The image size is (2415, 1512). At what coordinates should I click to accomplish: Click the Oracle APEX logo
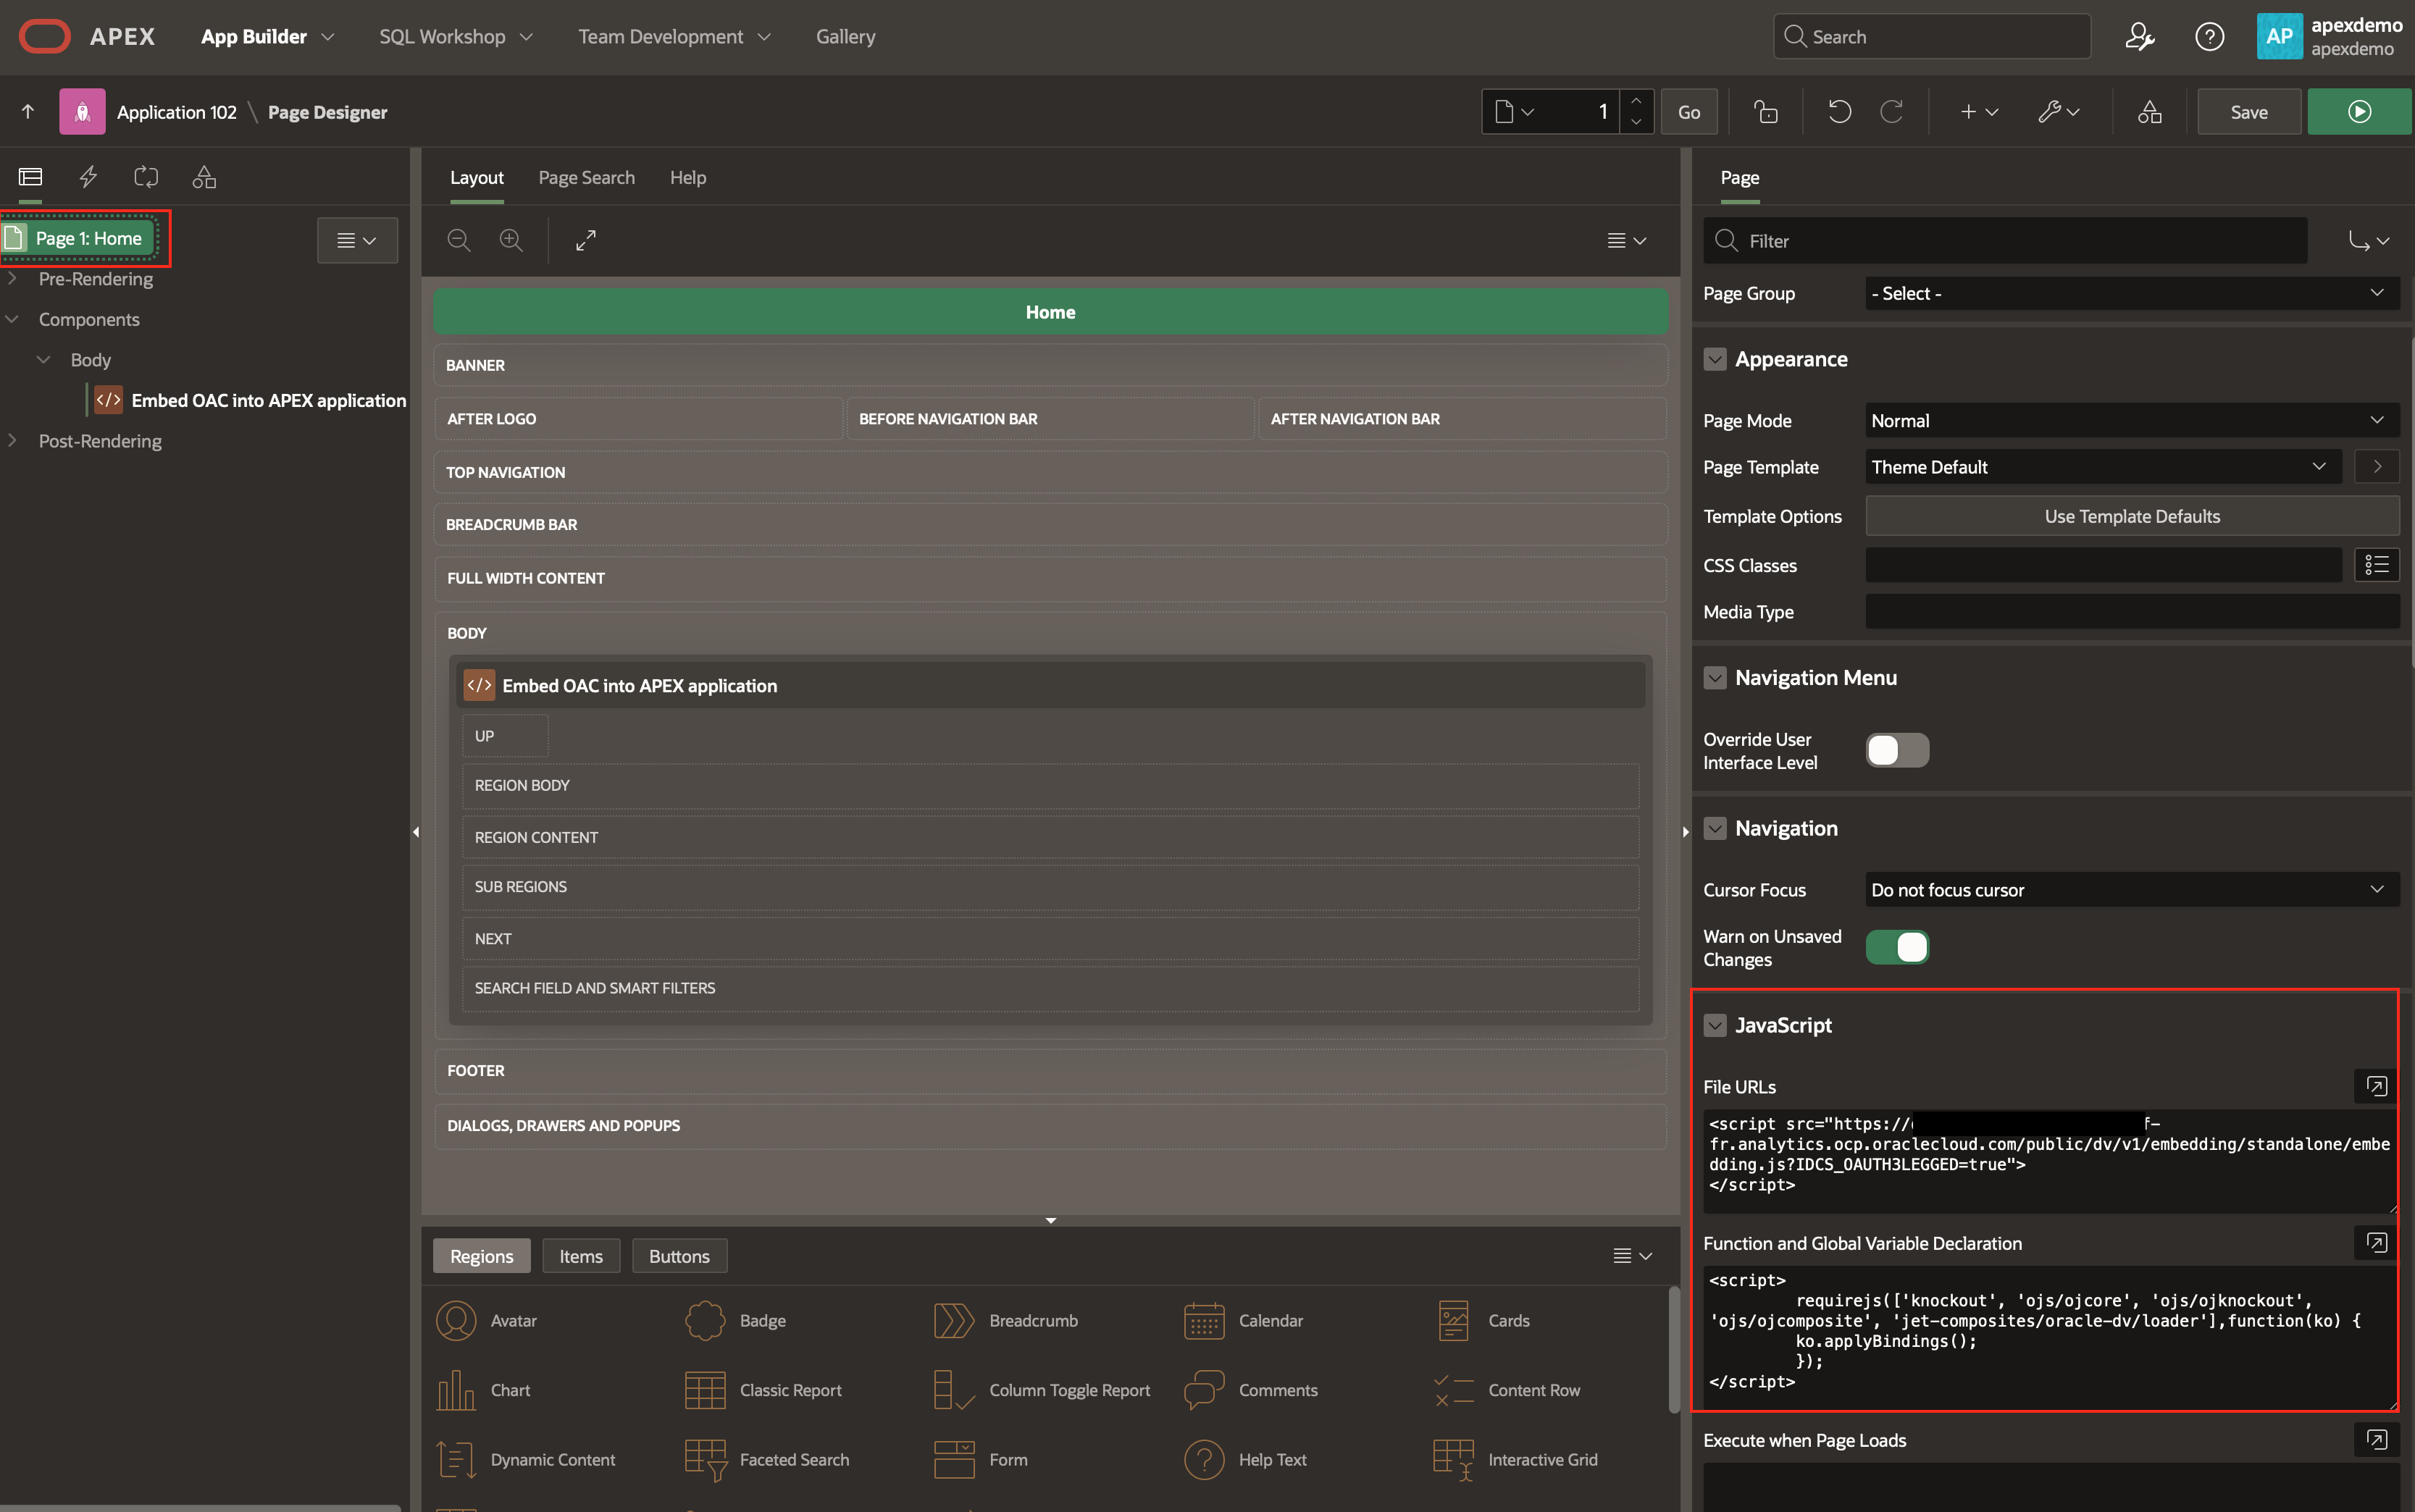87,36
